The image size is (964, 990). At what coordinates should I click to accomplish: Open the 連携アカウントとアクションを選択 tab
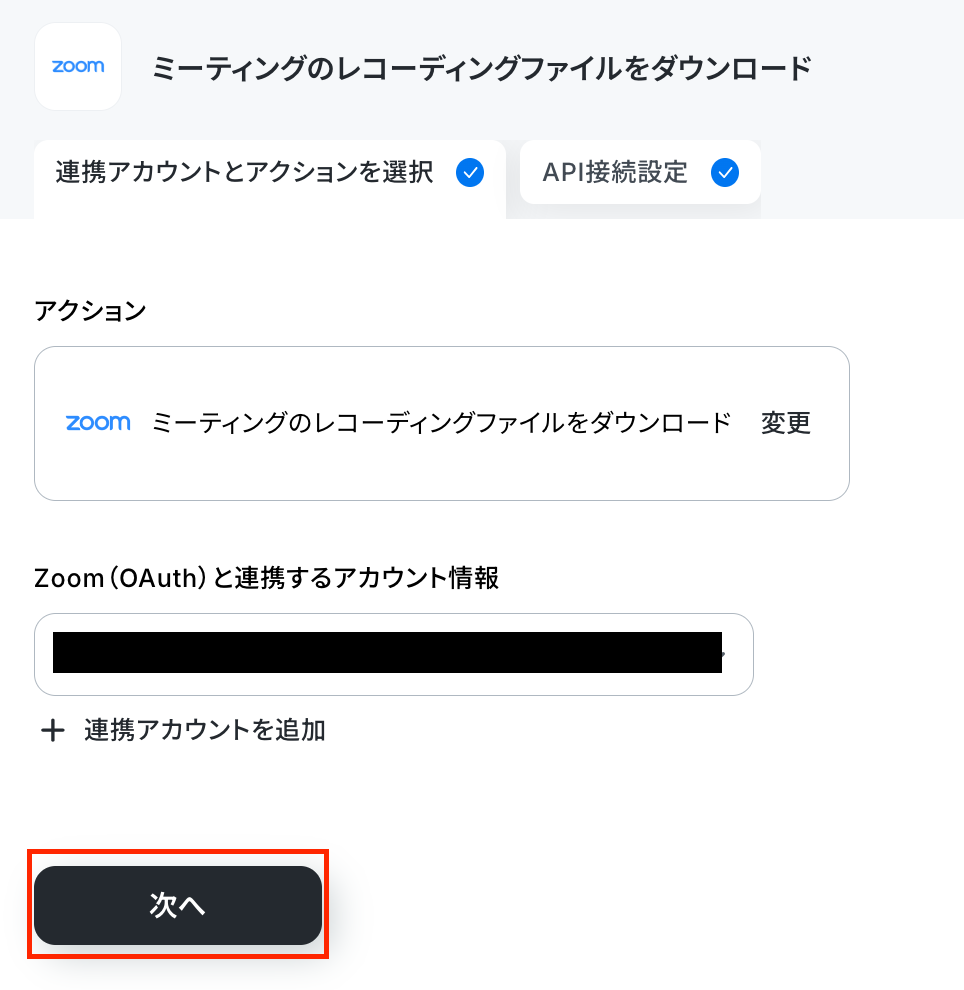coord(270,179)
